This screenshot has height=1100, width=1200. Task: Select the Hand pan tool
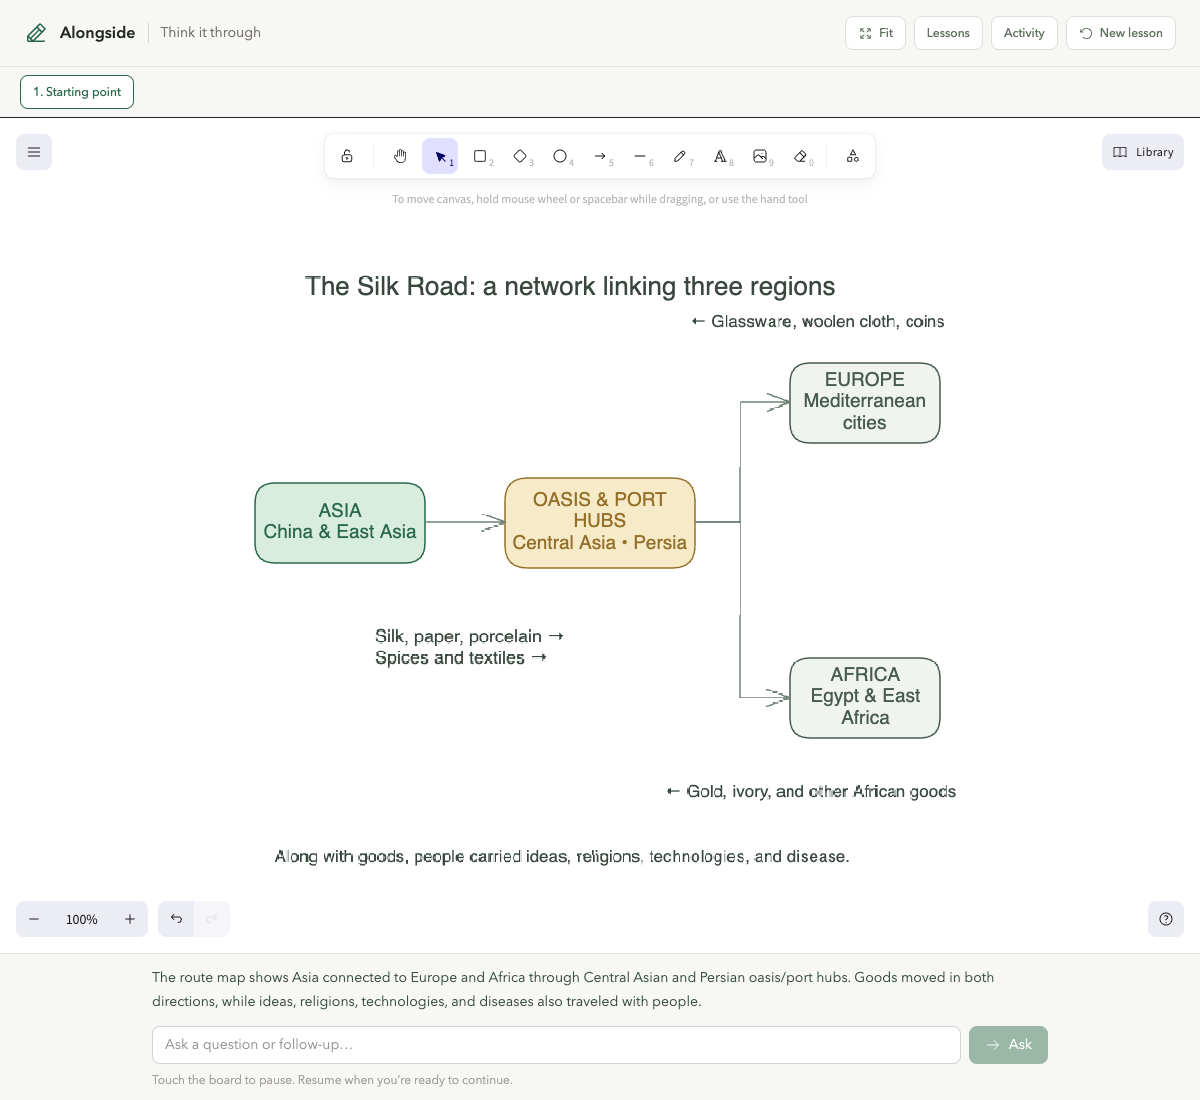[400, 156]
